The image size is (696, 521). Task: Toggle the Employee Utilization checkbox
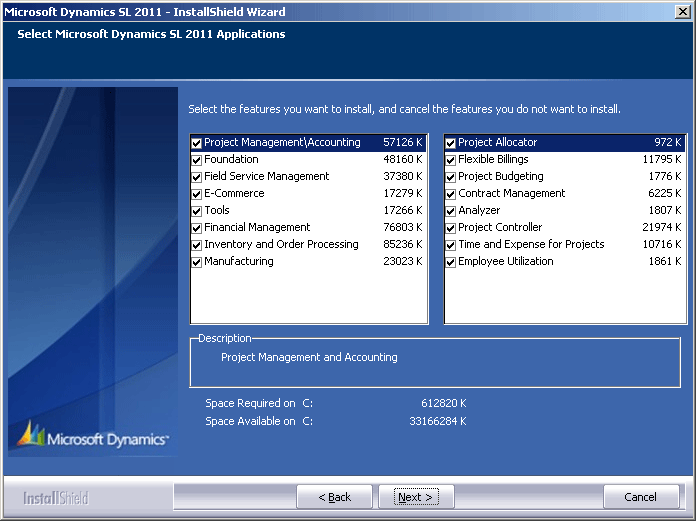pos(451,262)
